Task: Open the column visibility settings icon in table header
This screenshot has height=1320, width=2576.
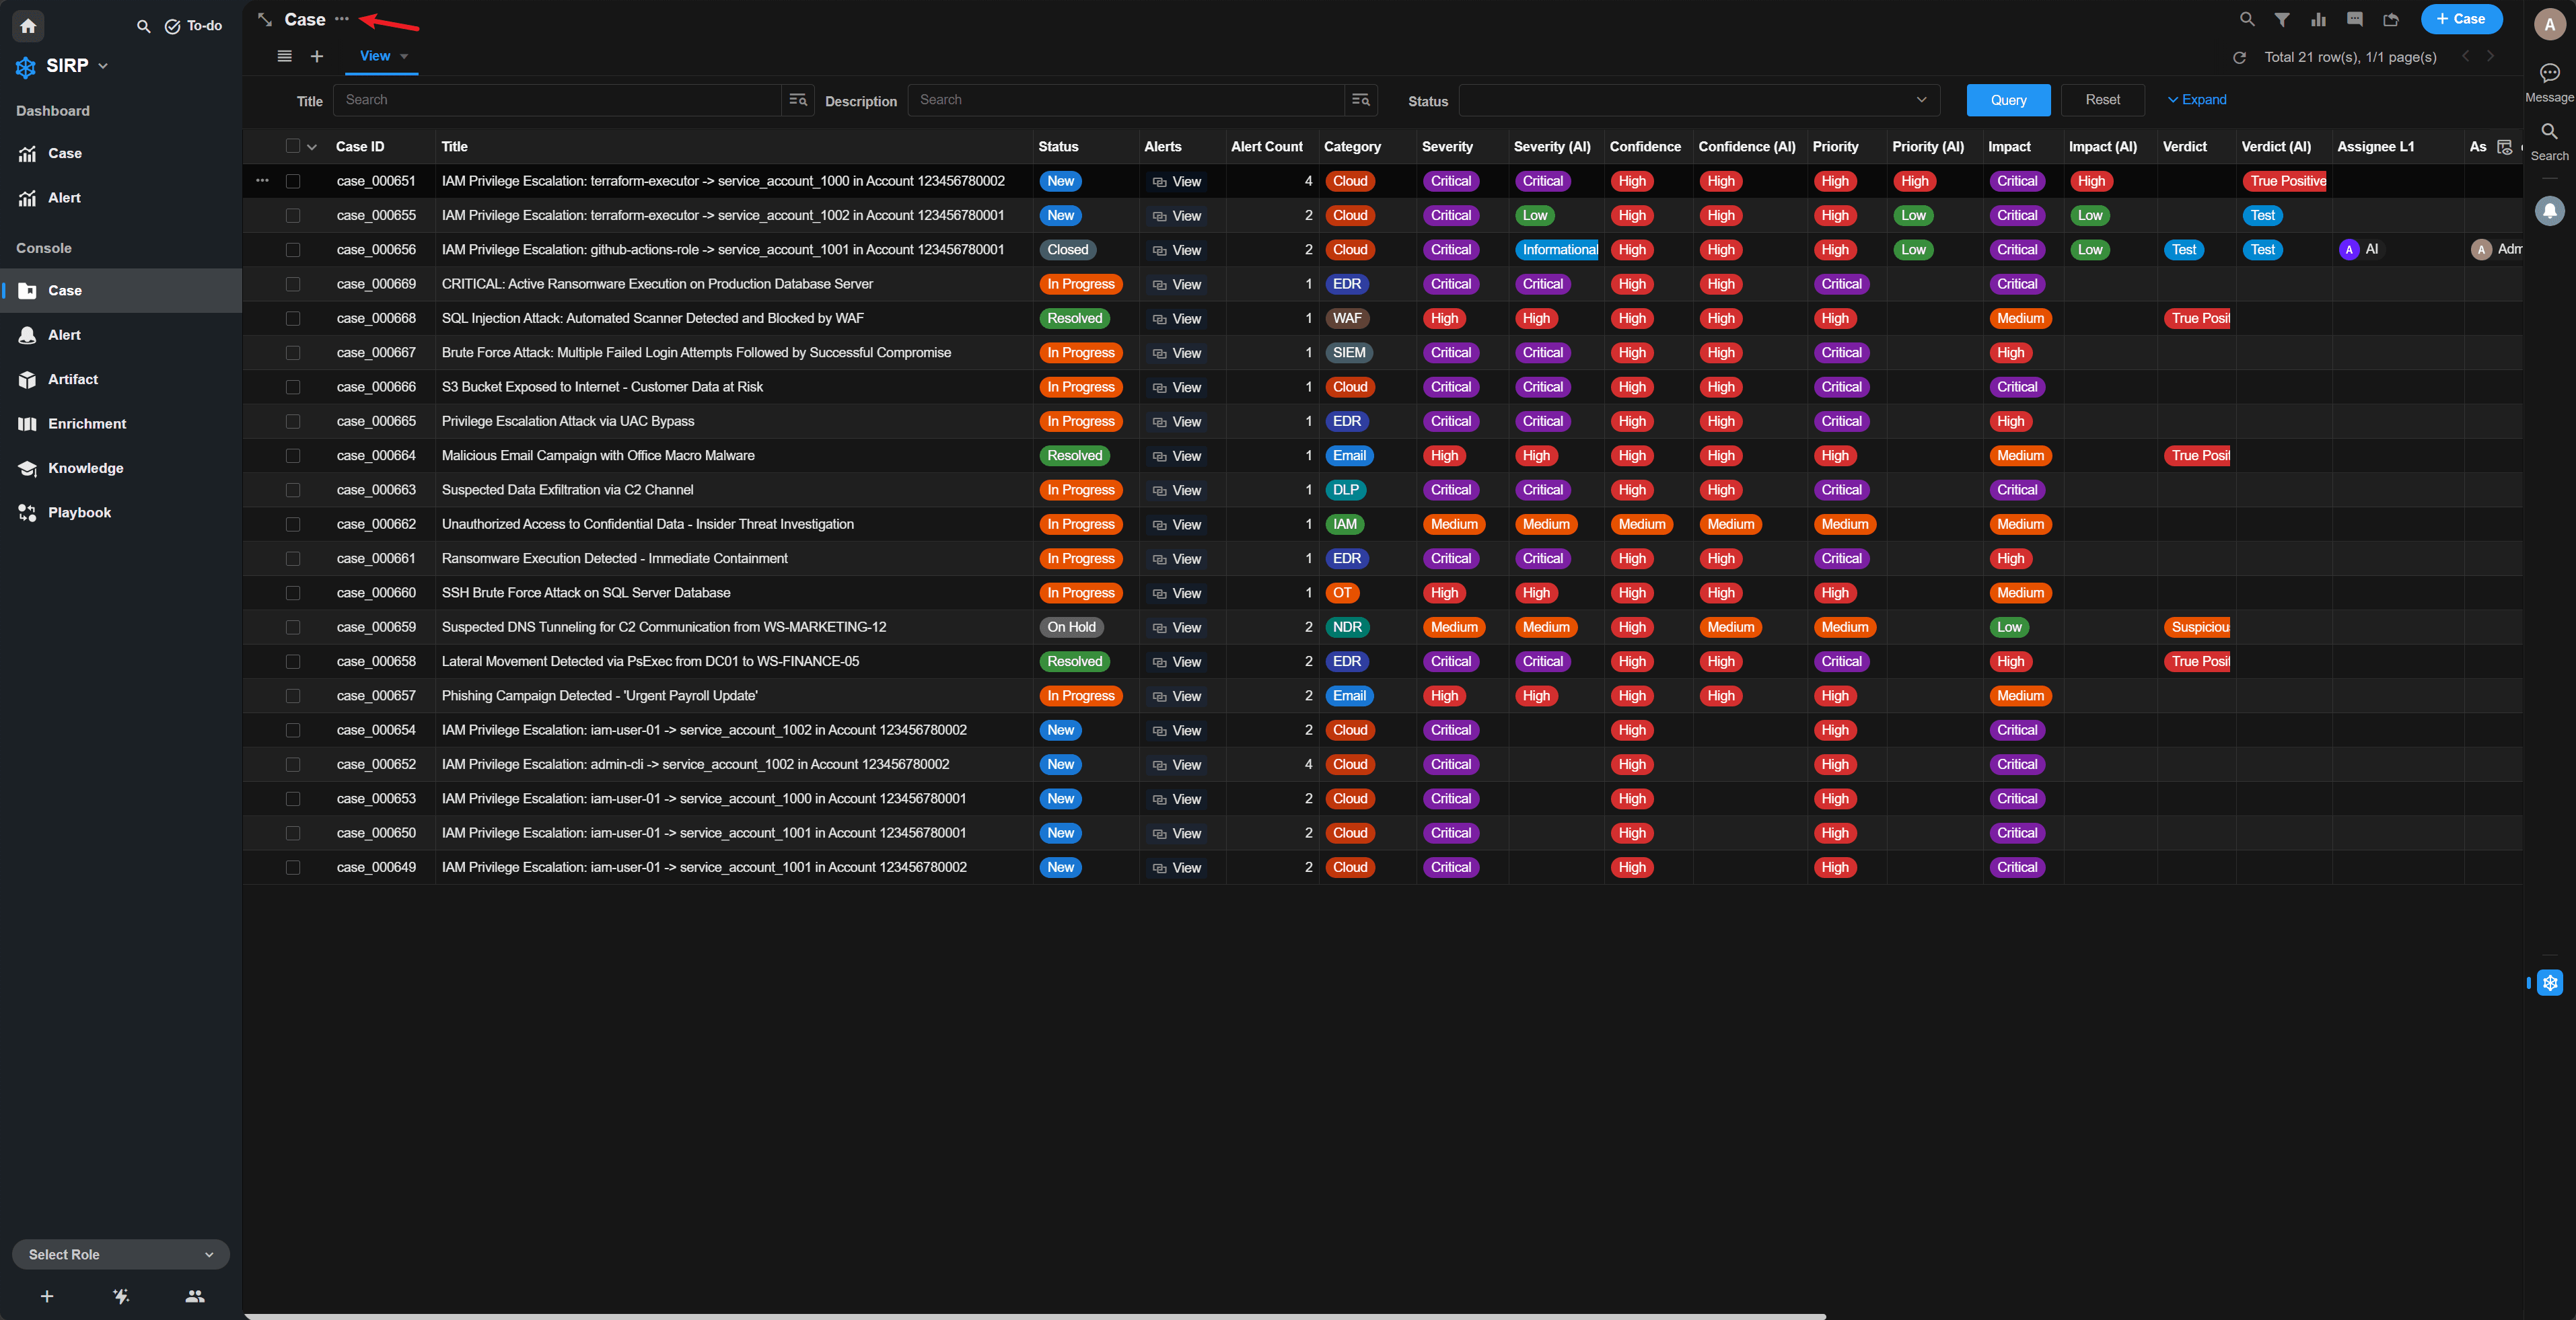Action: click(x=2505, y=147)
